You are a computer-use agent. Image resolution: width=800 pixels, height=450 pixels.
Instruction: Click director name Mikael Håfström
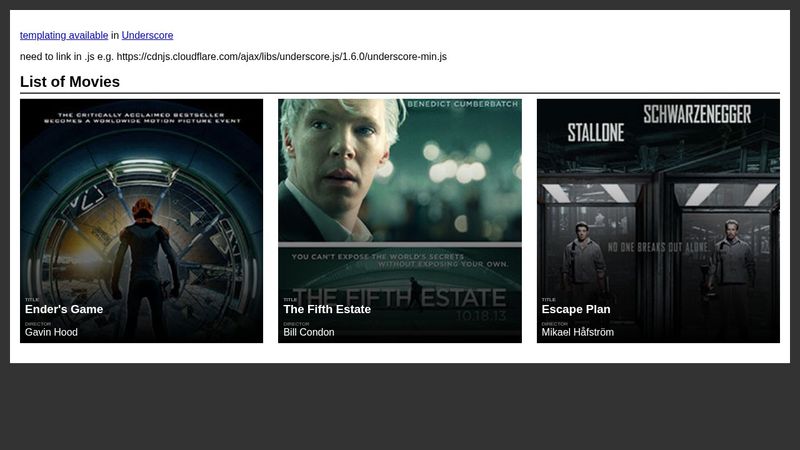578,332
